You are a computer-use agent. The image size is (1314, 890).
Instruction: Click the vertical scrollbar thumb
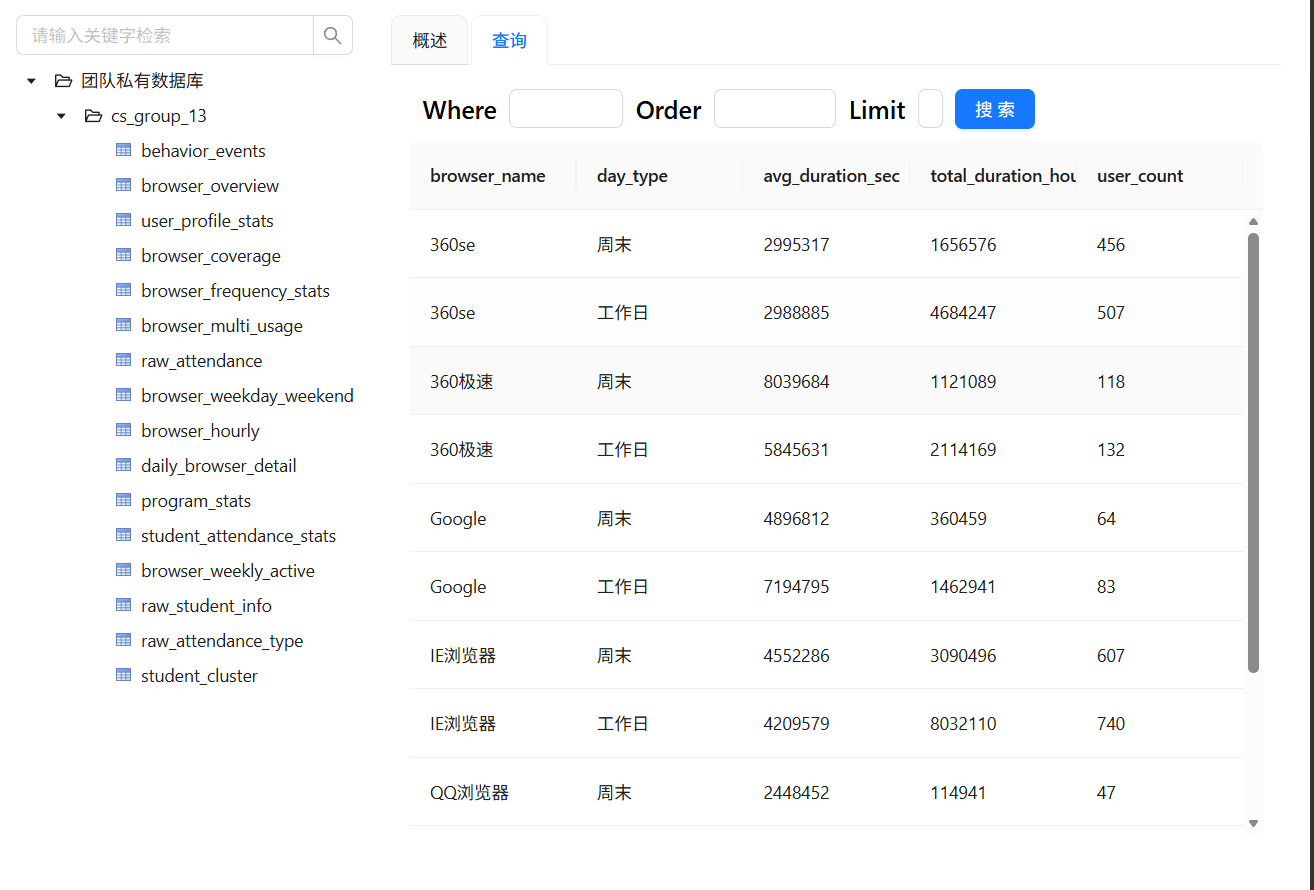pyautogui.click(x=1253, y=453)
